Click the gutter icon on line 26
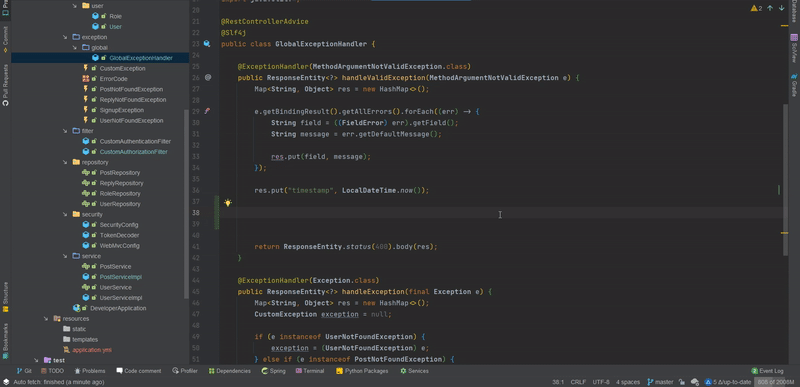 tap(208, 78)
